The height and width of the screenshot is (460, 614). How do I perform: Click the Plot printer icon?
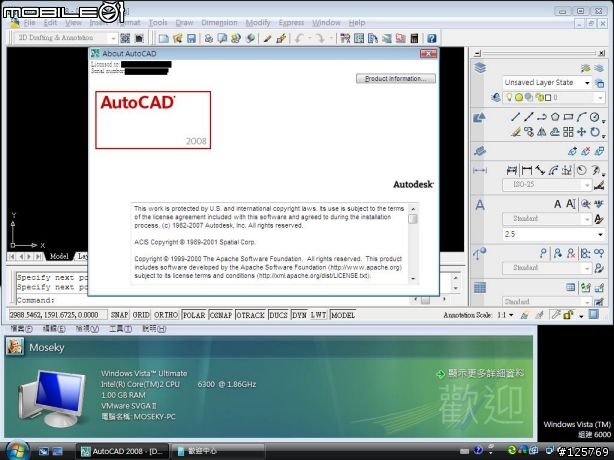pyautogui.click(x=209, y=38)
